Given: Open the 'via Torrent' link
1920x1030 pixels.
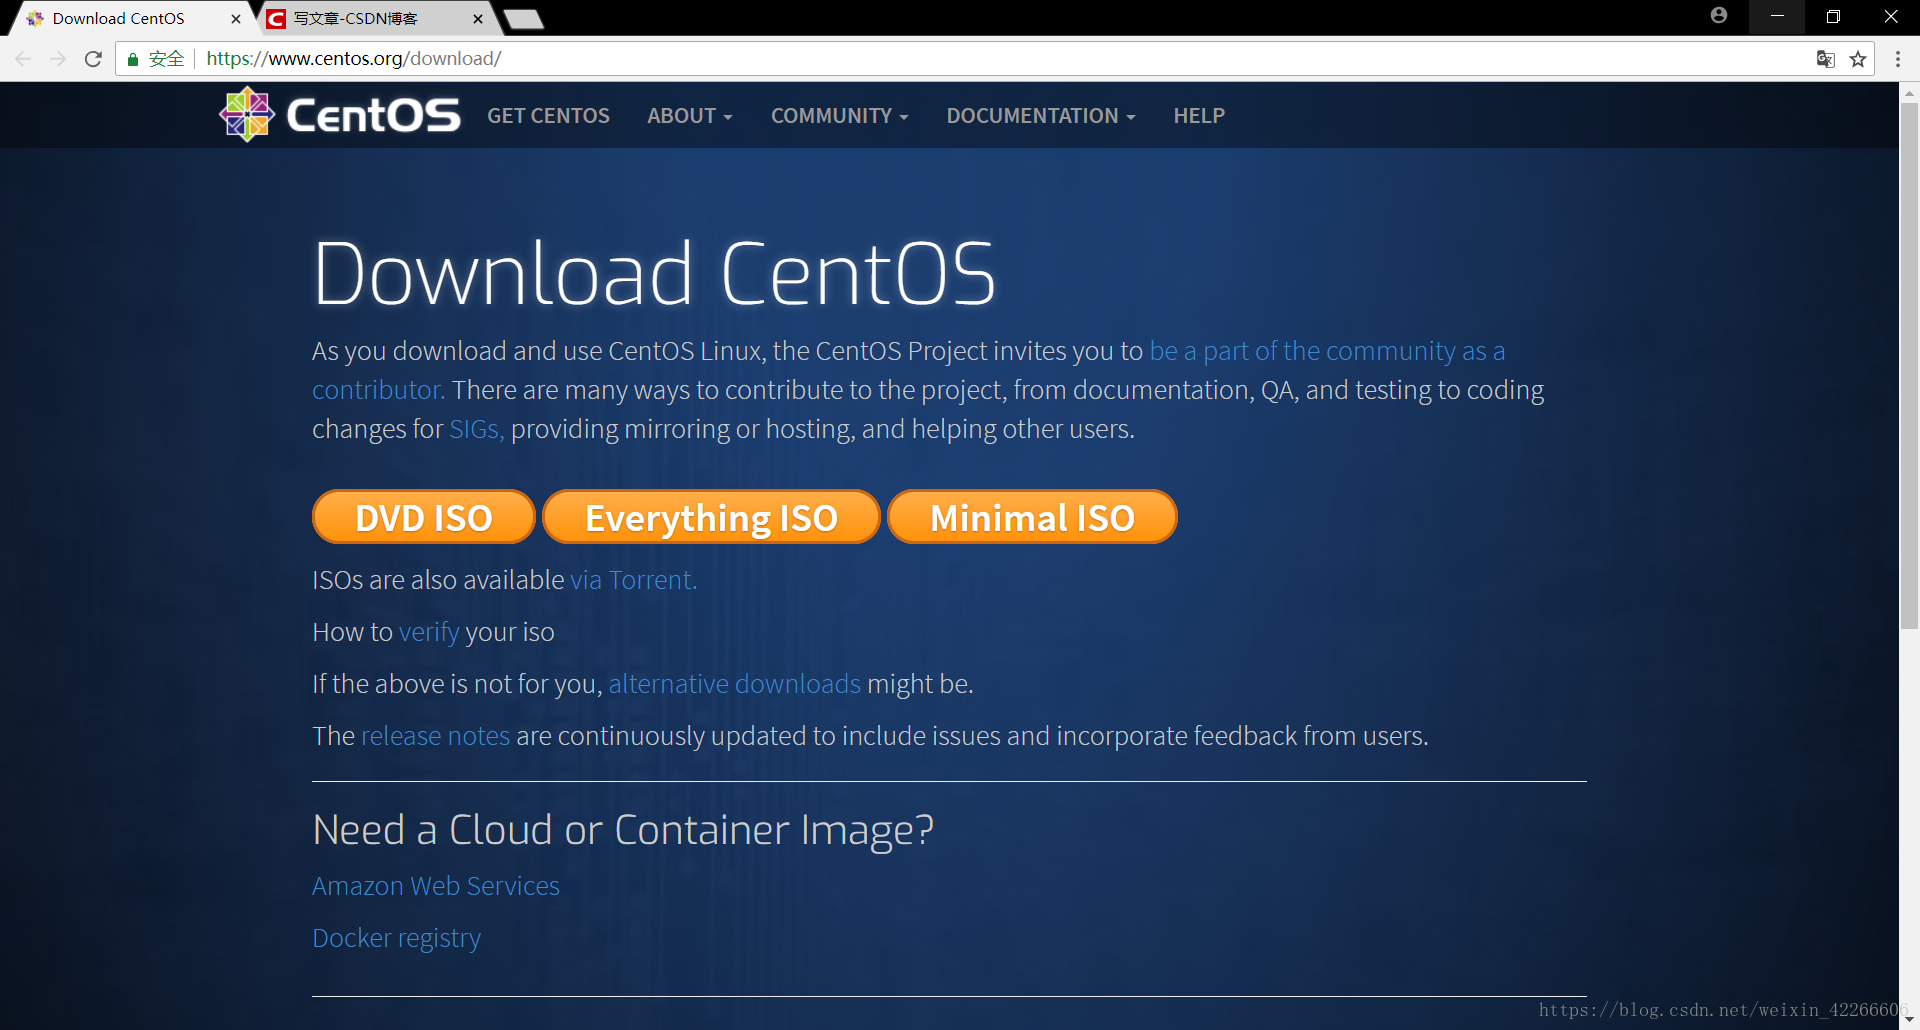Looking at the screenshot, I should click(634, 580).
